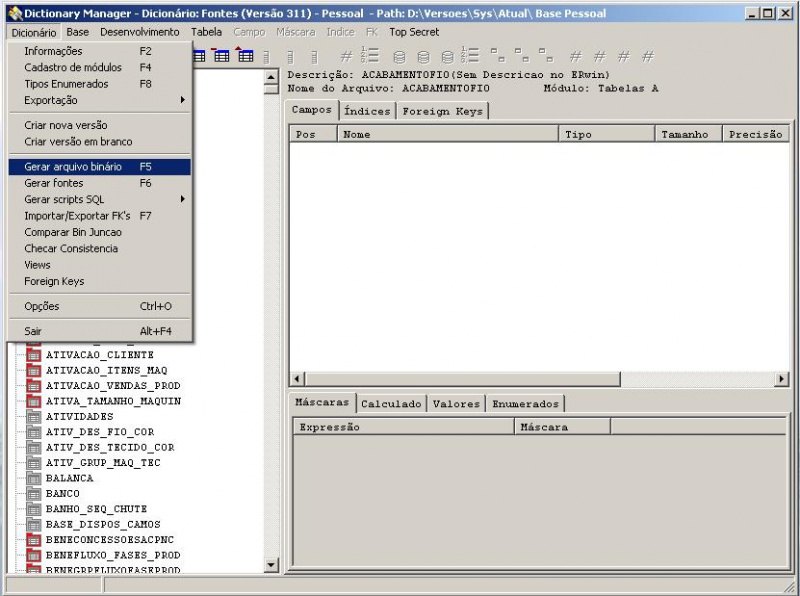Select Checar Consistencia menu entry
This screenshot has width=800, height=596.
click(x=71, y=248)
